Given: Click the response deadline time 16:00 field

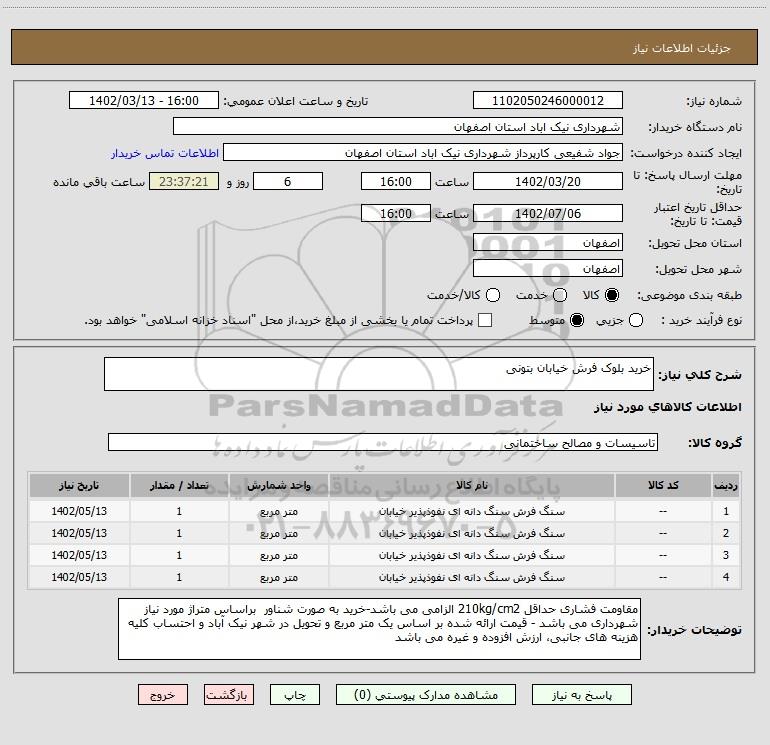Looking at the screenshot, I should (x=396, y=181).
